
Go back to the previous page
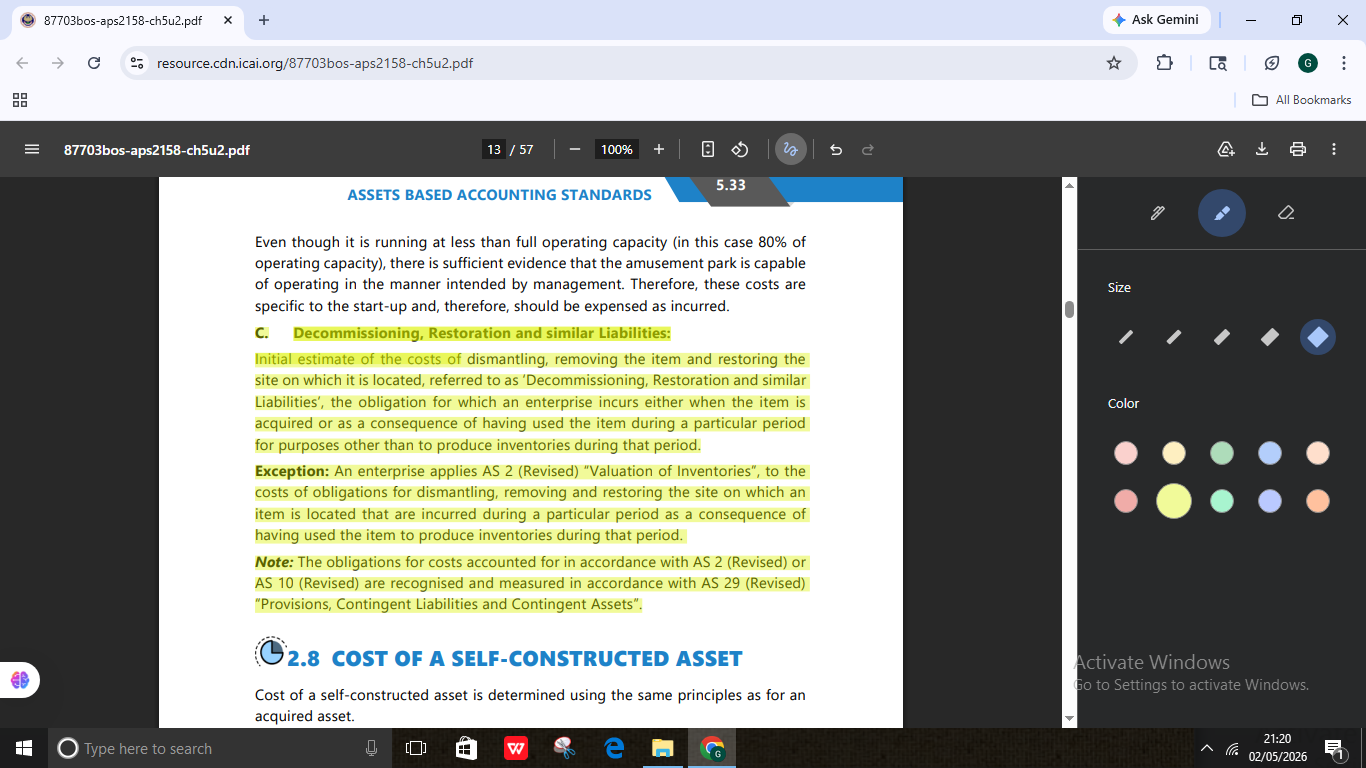22,63
